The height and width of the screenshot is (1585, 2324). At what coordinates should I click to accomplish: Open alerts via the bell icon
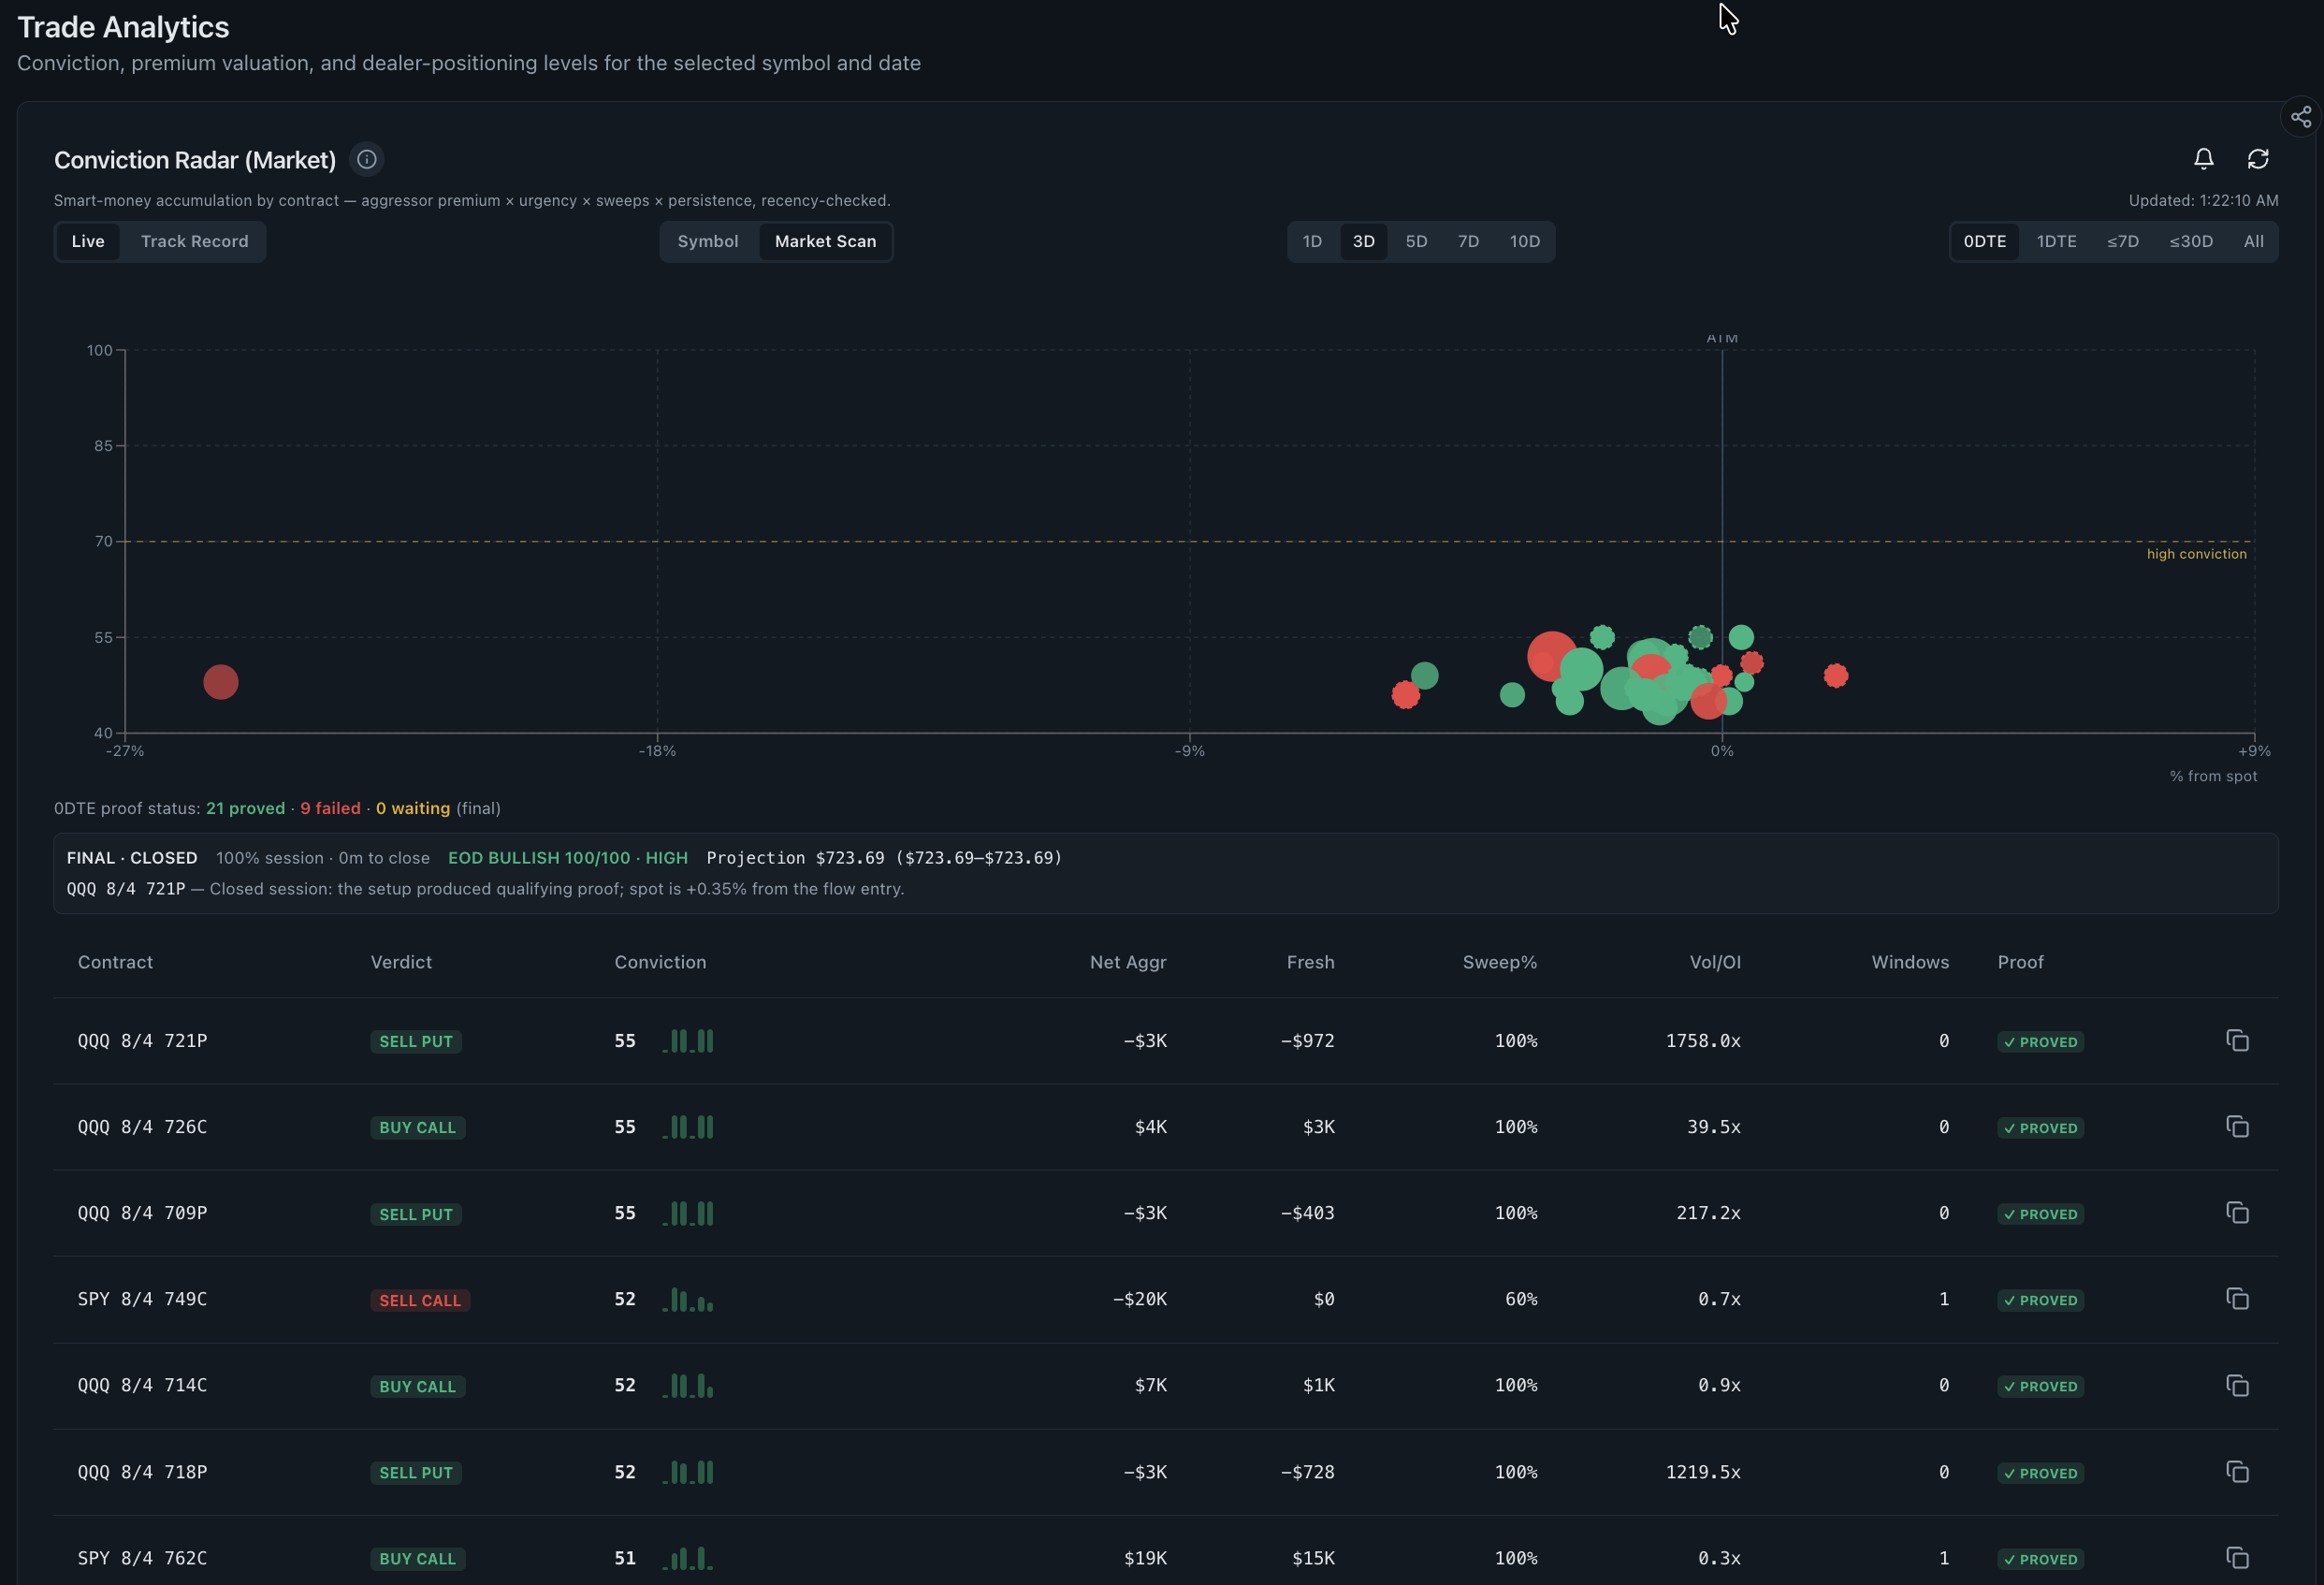(x=2204, y=159)
